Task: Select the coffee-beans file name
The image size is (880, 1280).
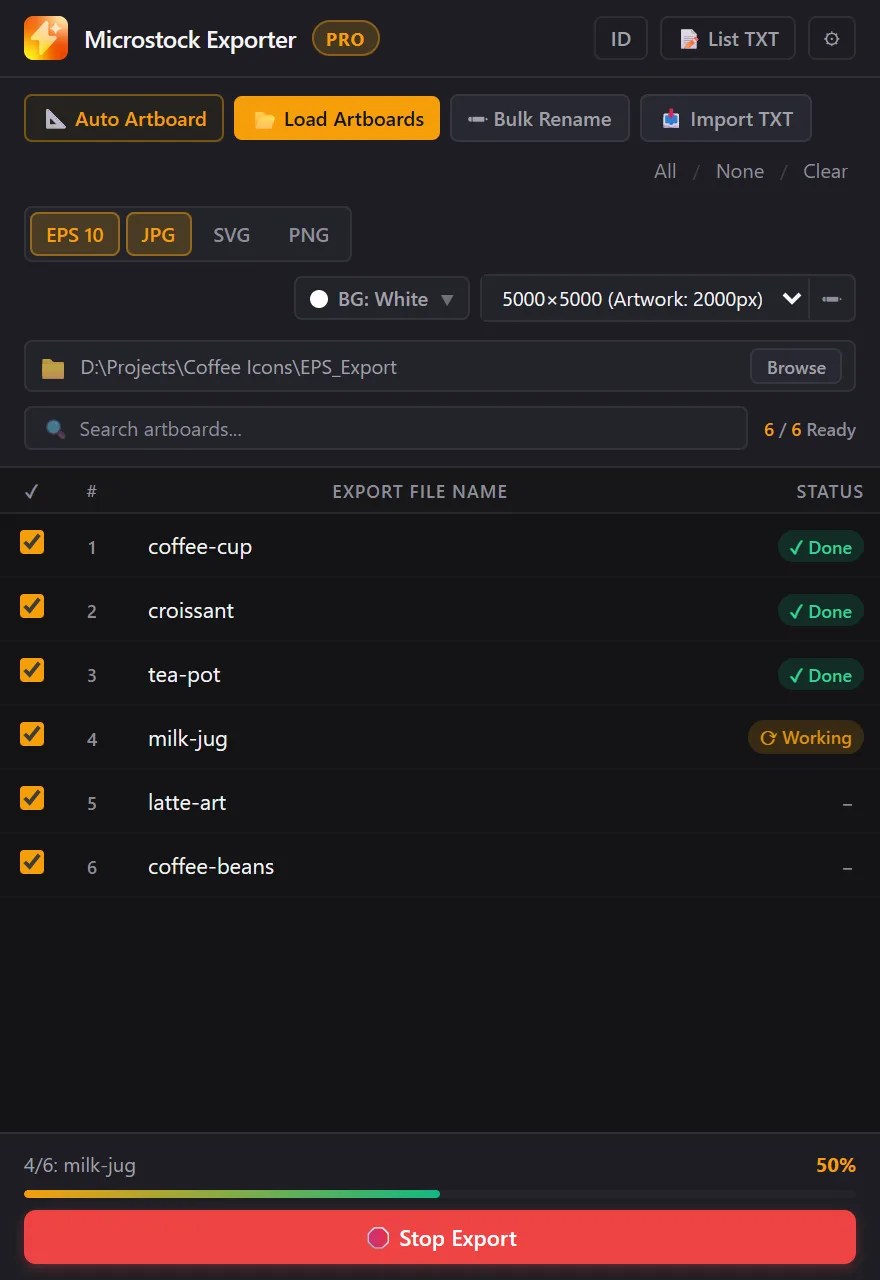Action: pyautogui.click(x=211, y=867)
